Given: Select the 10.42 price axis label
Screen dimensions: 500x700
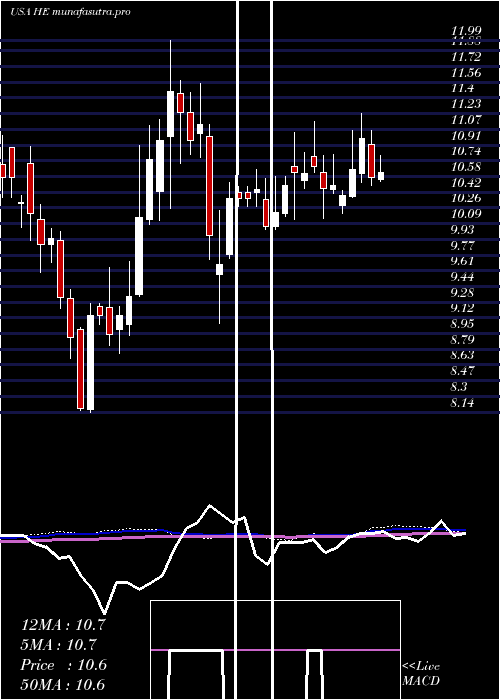Looking at the screenshot, I should (x=466, y=183).
